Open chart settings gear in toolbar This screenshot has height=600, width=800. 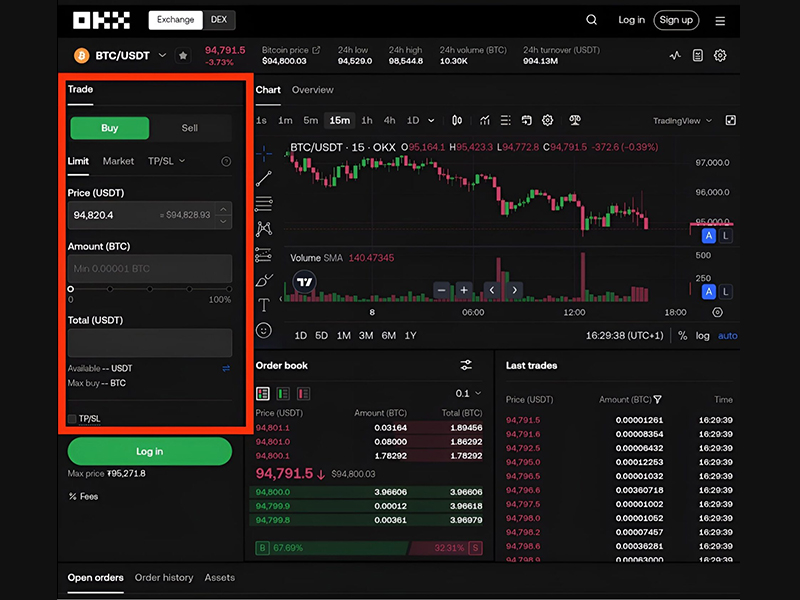547,120
